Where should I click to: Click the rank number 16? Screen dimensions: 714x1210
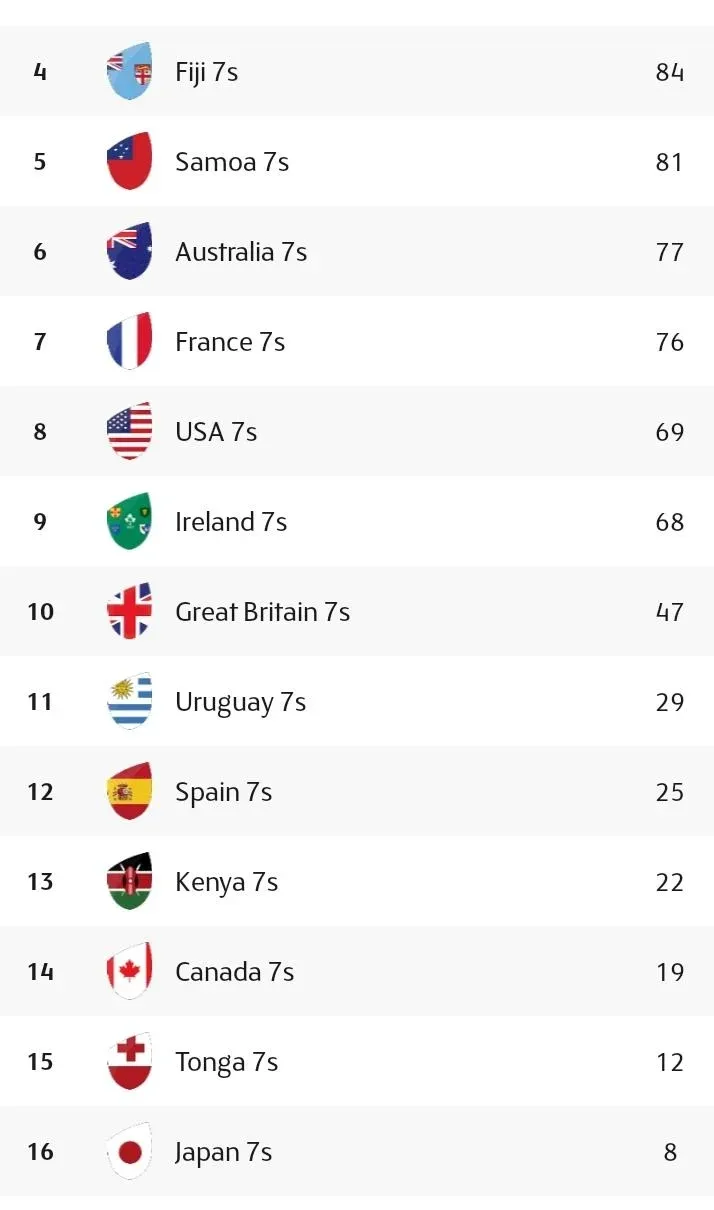[40, 1152]
